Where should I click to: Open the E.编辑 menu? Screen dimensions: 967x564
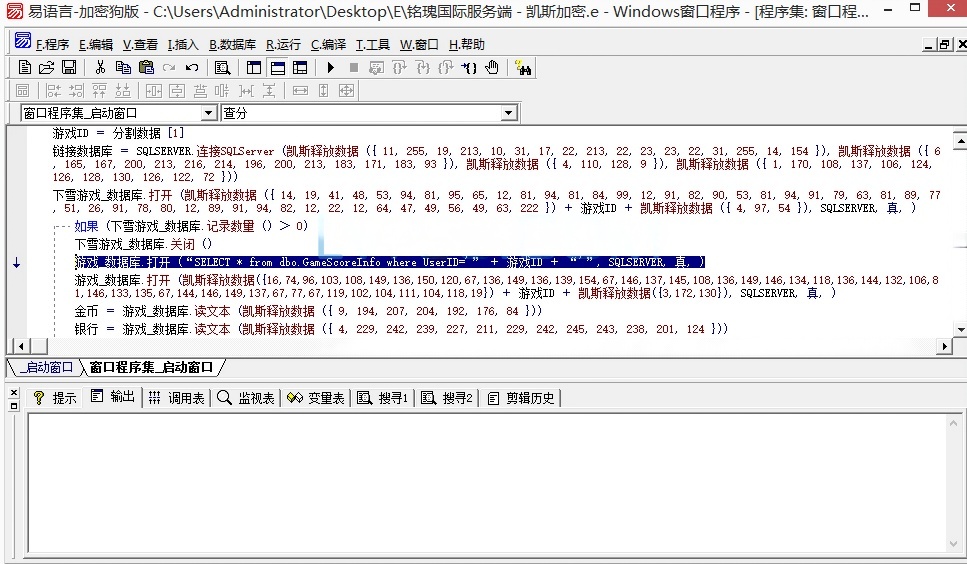[96, 44]
